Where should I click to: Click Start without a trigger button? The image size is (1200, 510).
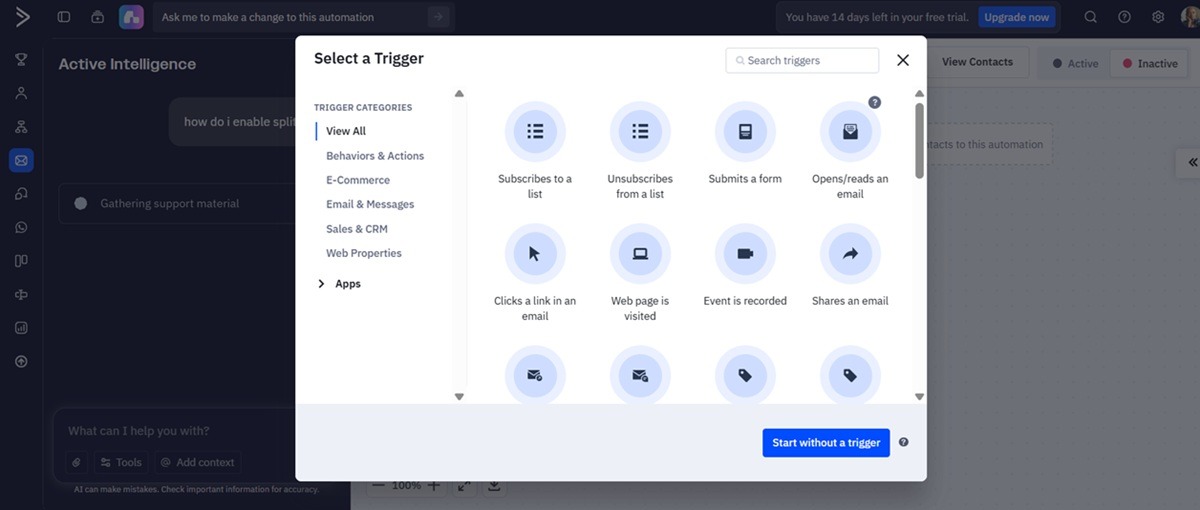[x=826, y=443]
